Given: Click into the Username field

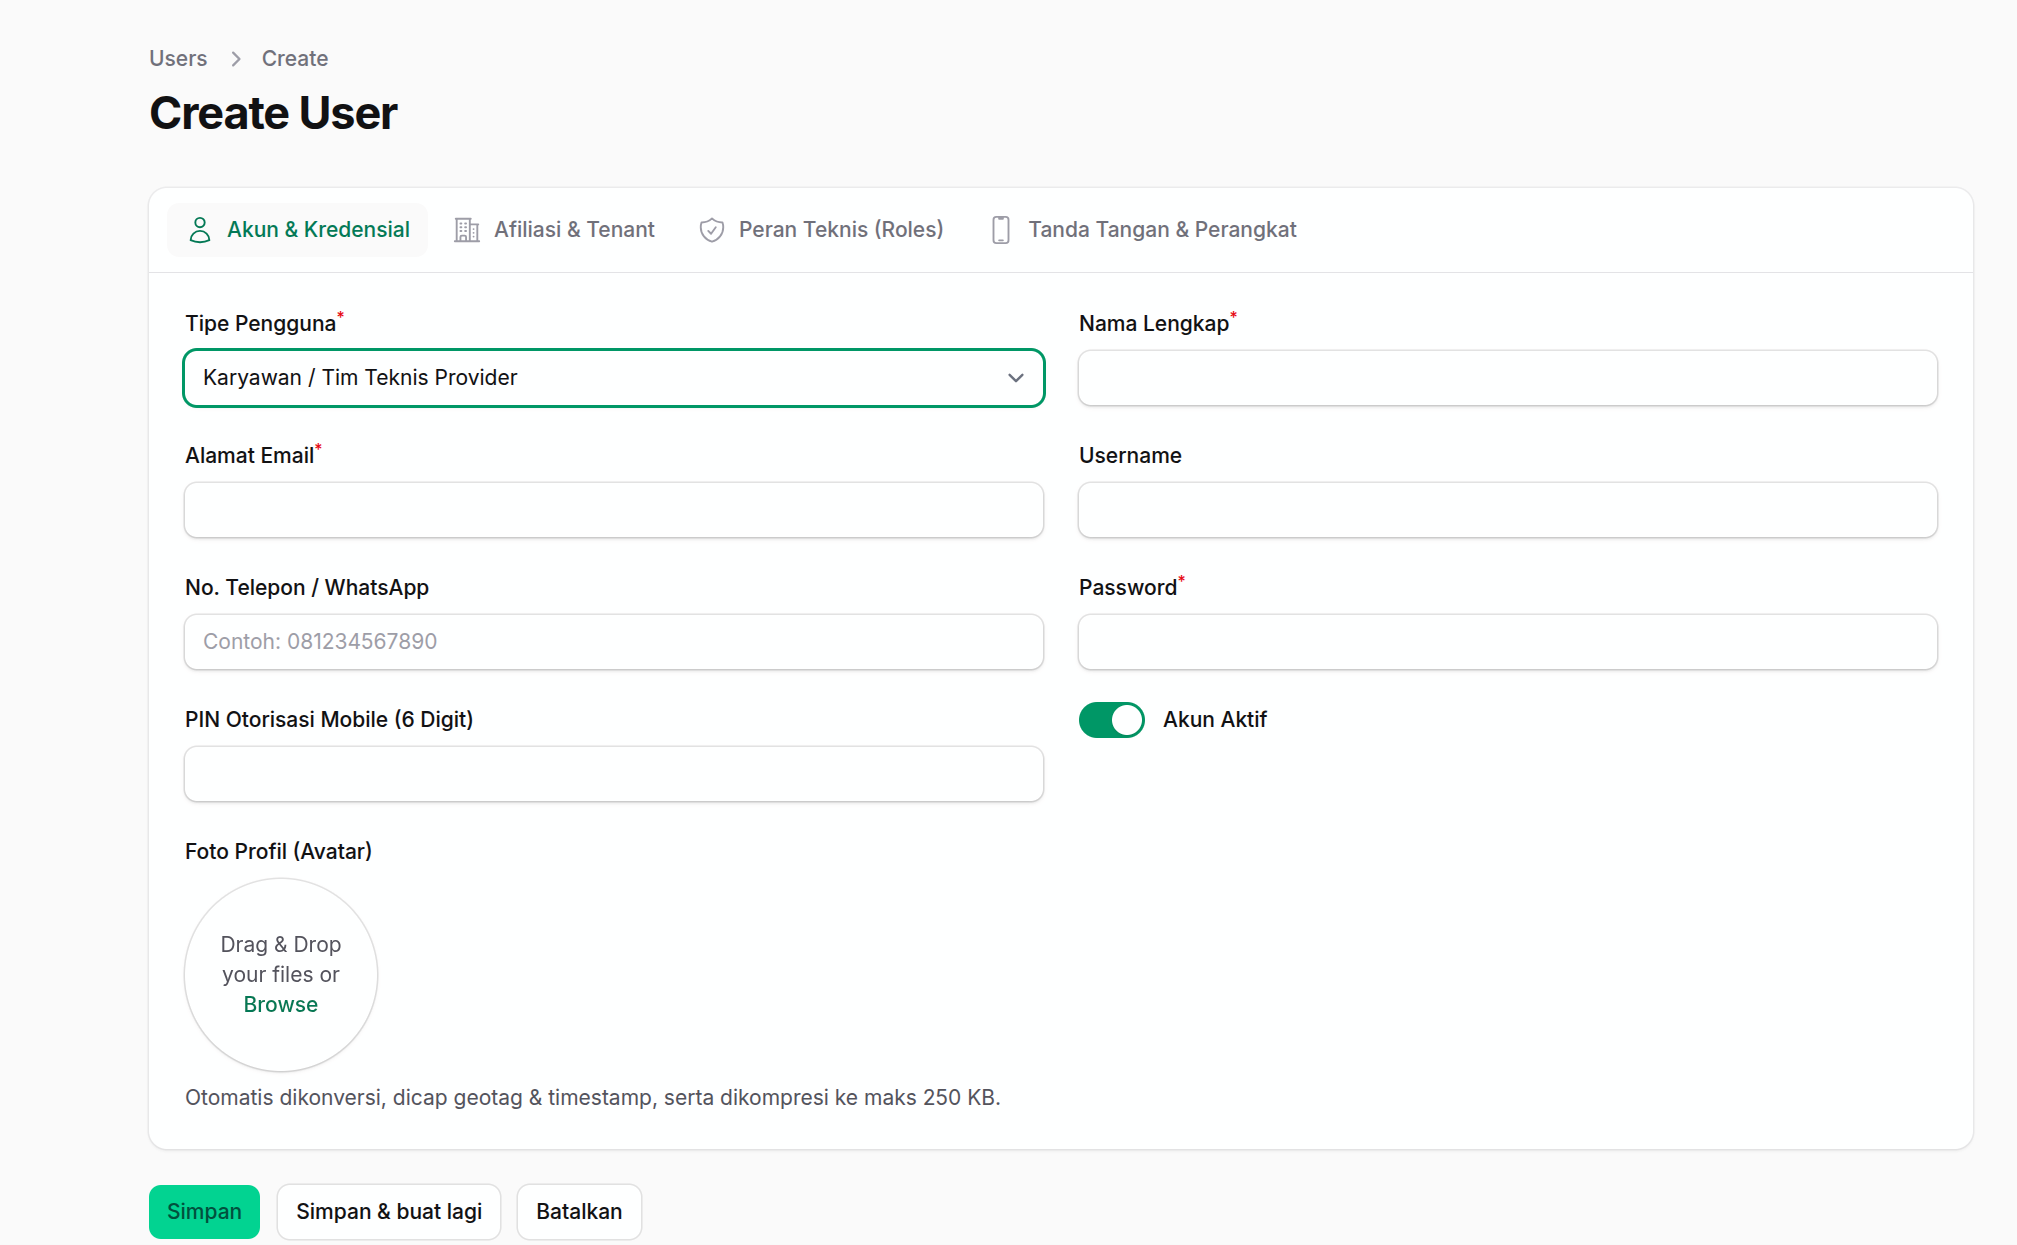Looking at the screenshot, I should tap(1508, 510).
